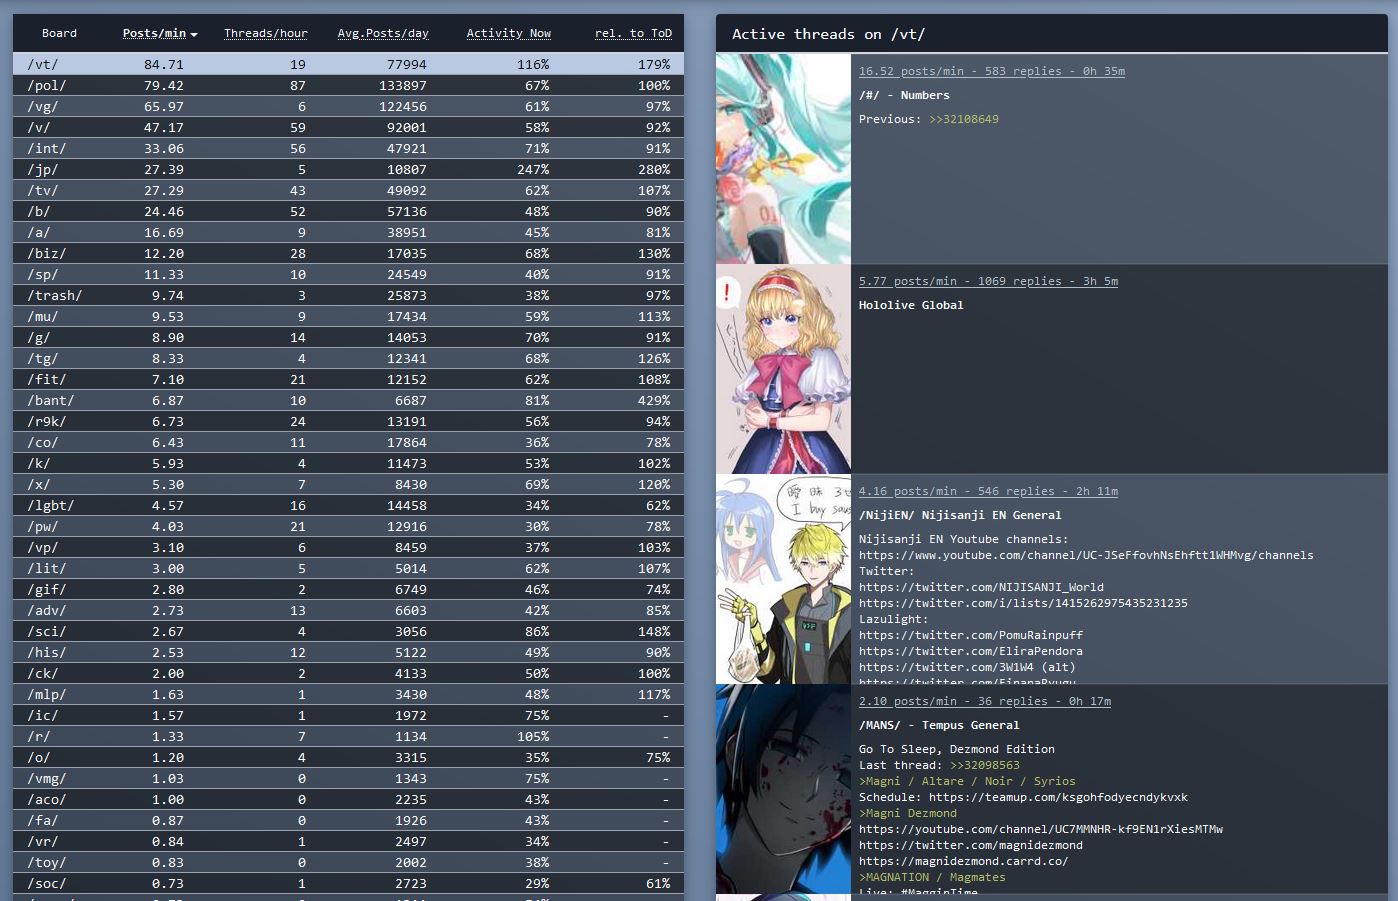Click the rel. to ToD column header

point(633,33)
